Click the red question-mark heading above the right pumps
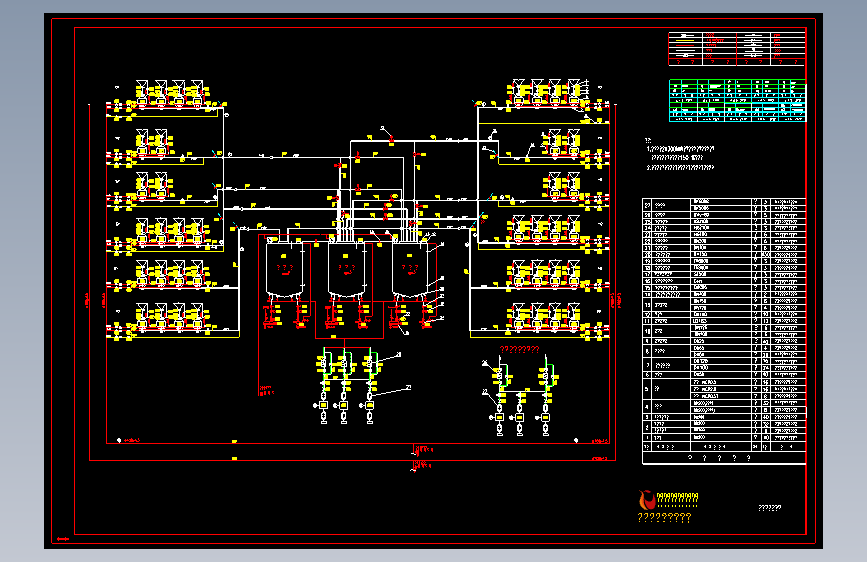Screen dimensions: 867x562 point(519,349)
